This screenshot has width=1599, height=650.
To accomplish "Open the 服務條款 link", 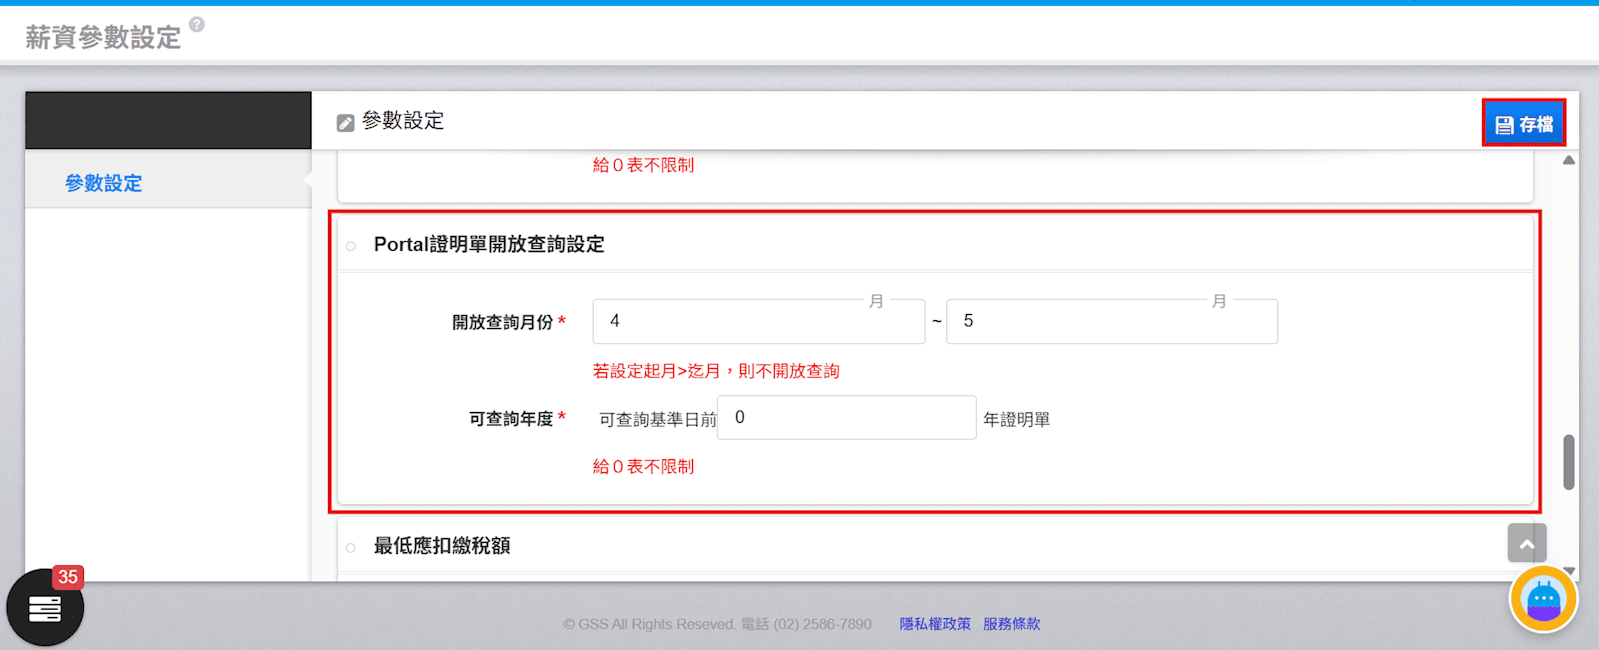I will 1011,624.
